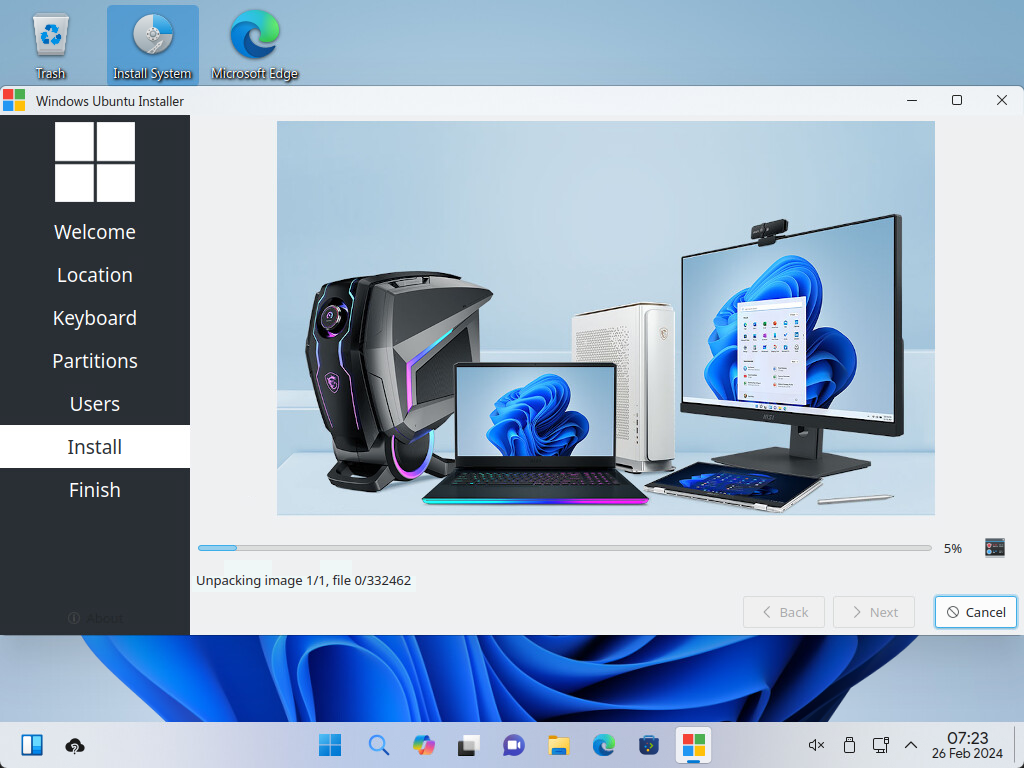Unmute the volume icon in system tray
This screenshot has width=1024, height=768.
(816, 745)
